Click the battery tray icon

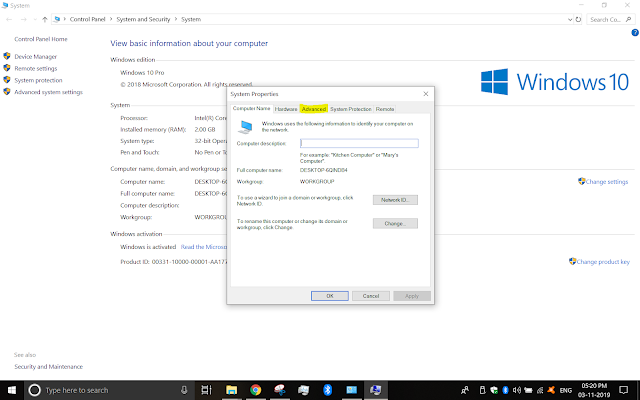[528, 390]
